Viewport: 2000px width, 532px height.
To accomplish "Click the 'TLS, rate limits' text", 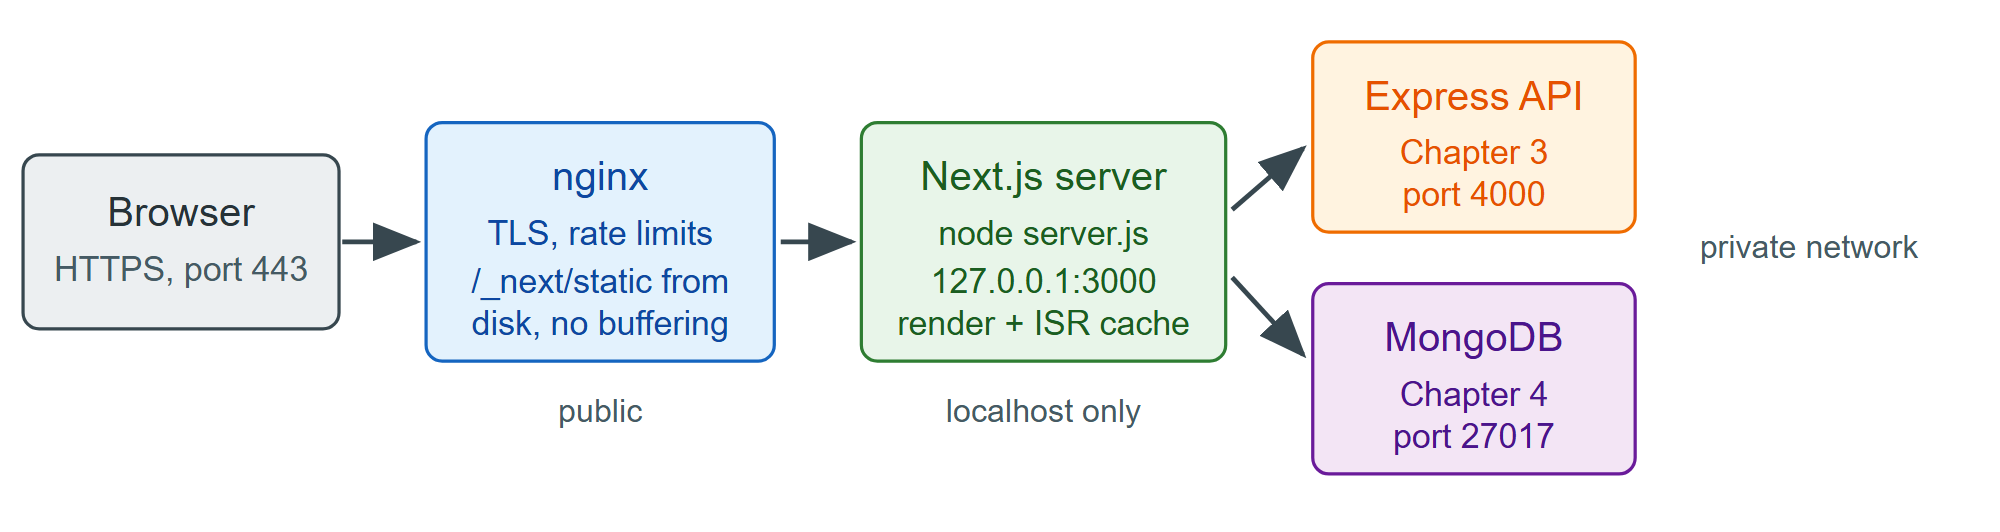I will click(x=600, y=233).
